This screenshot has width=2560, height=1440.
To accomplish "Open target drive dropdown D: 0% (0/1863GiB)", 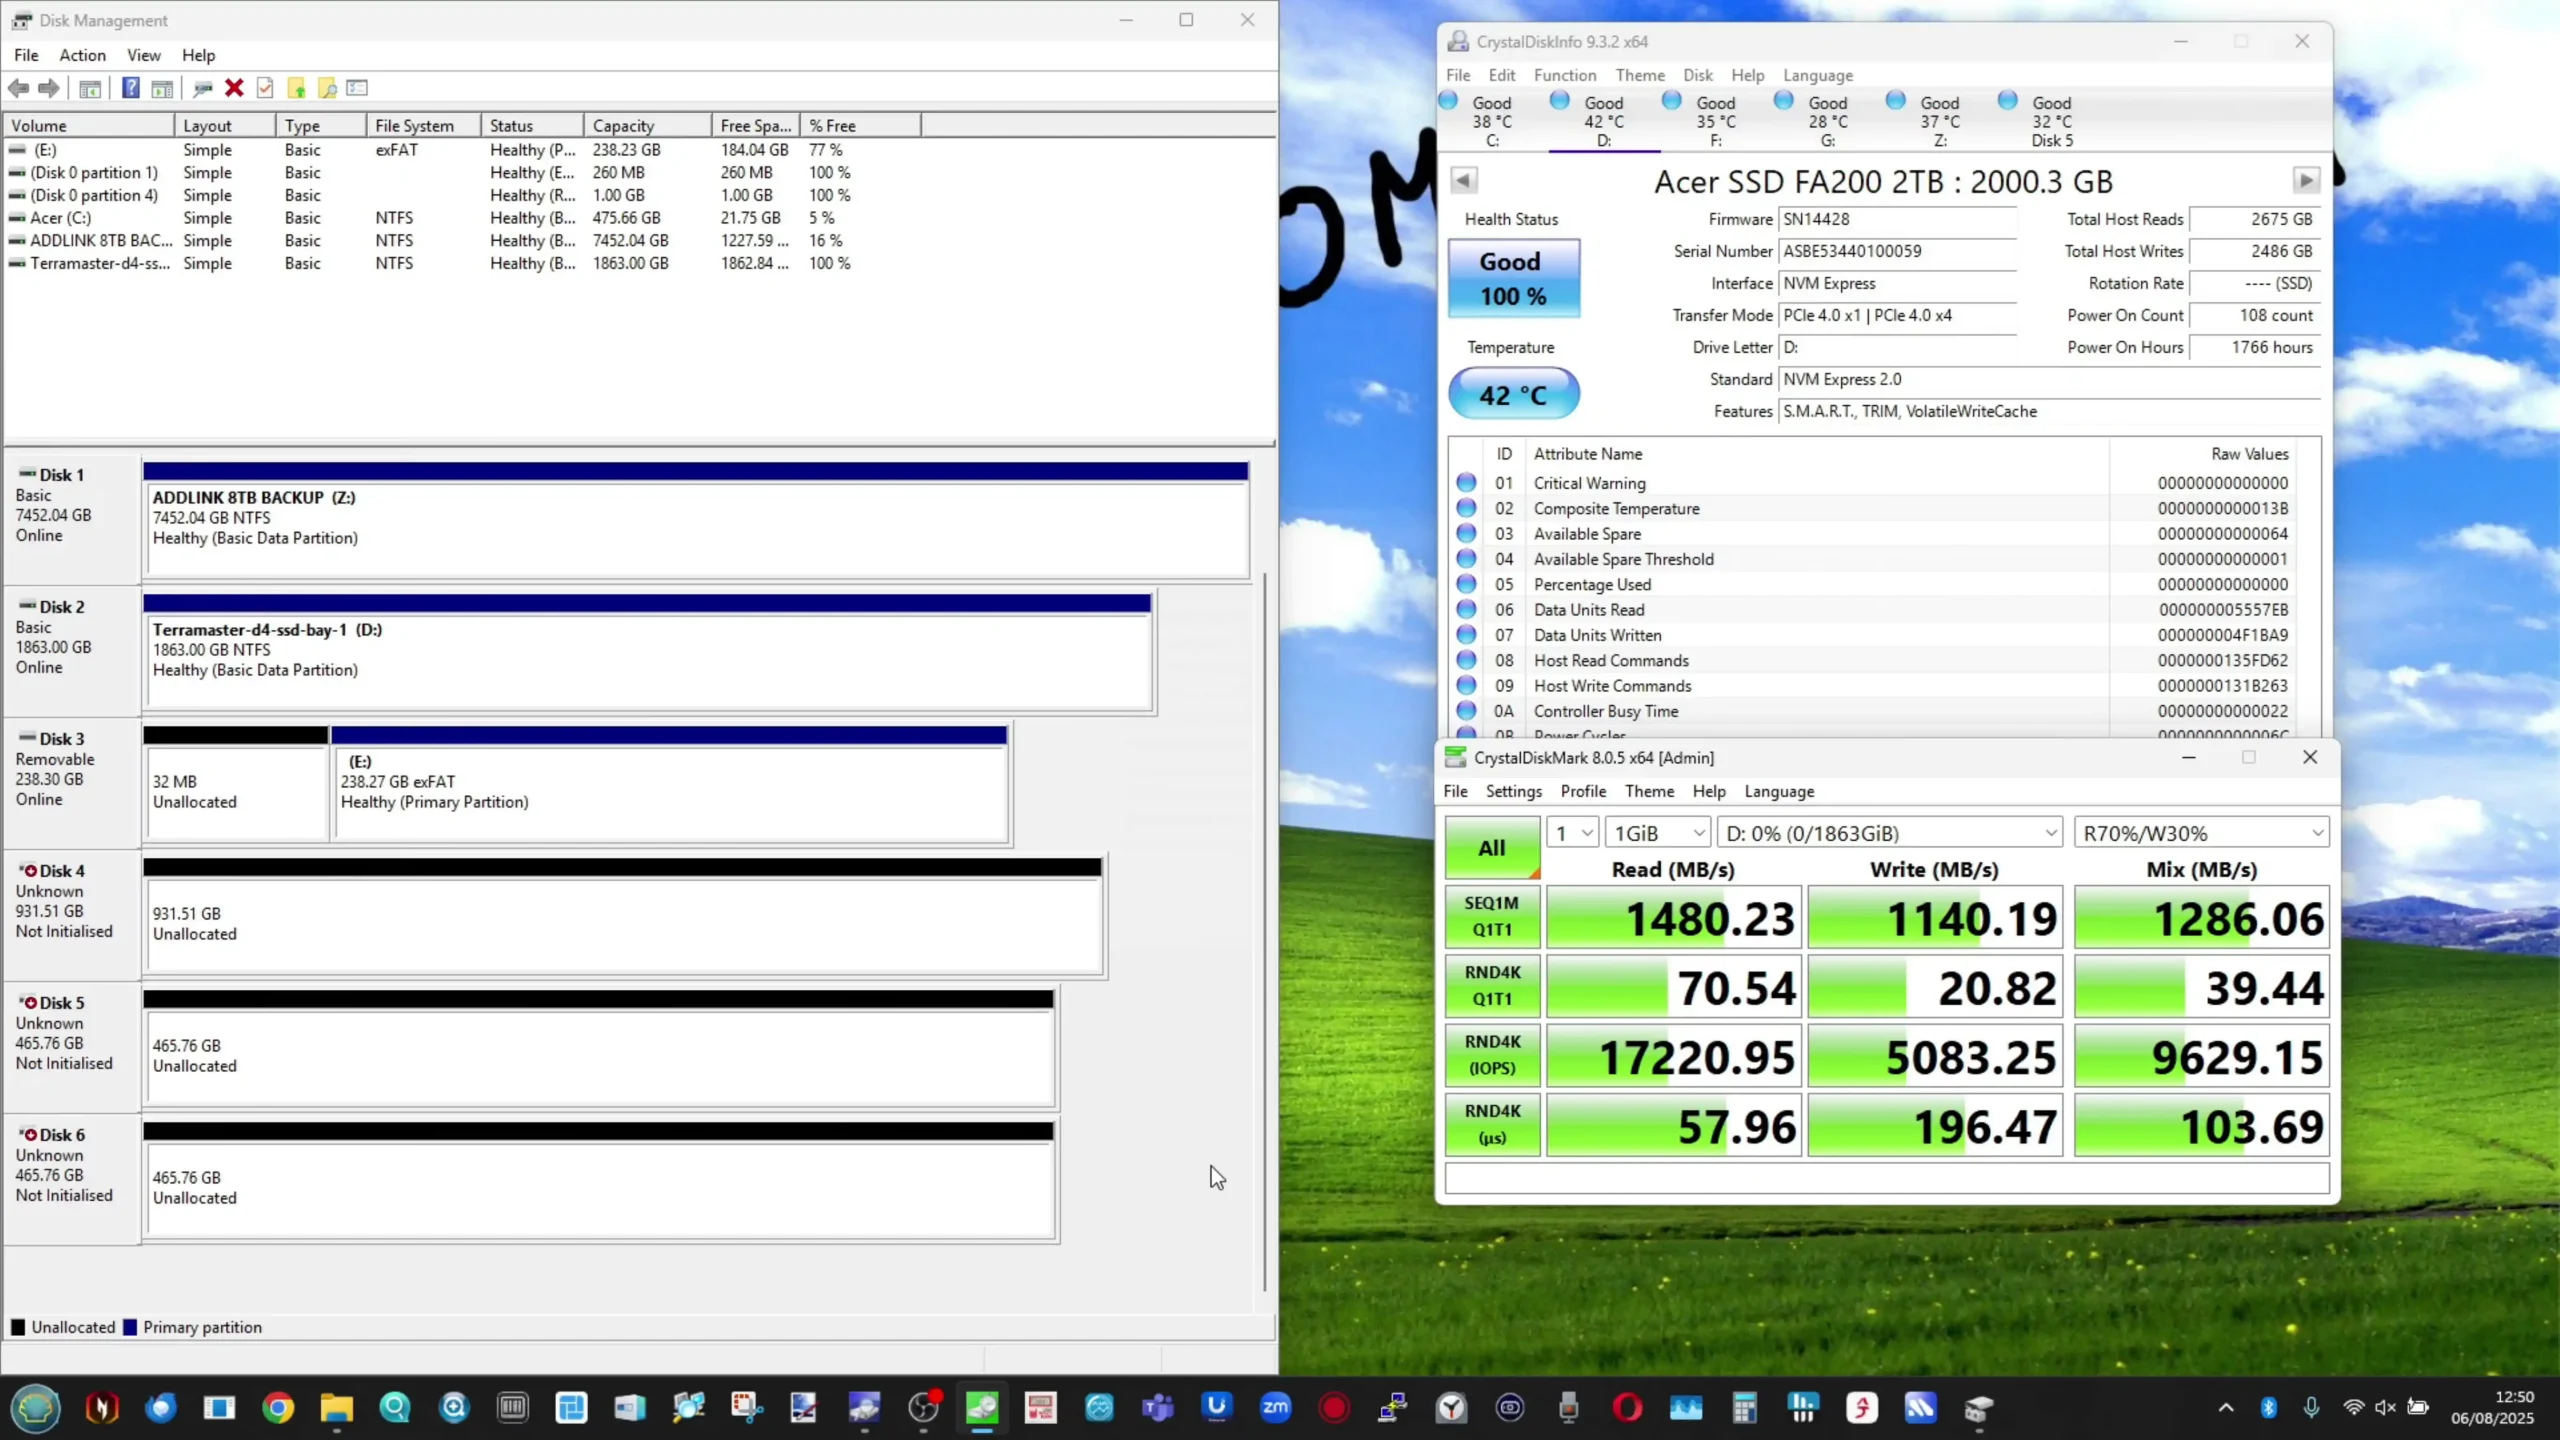I will [1890, 833].
